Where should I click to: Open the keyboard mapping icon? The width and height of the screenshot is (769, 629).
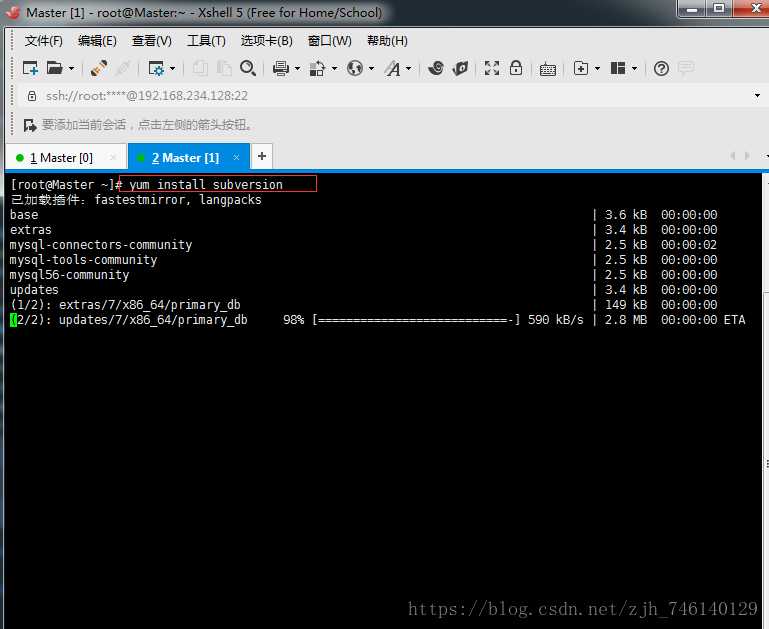[547, 70]
